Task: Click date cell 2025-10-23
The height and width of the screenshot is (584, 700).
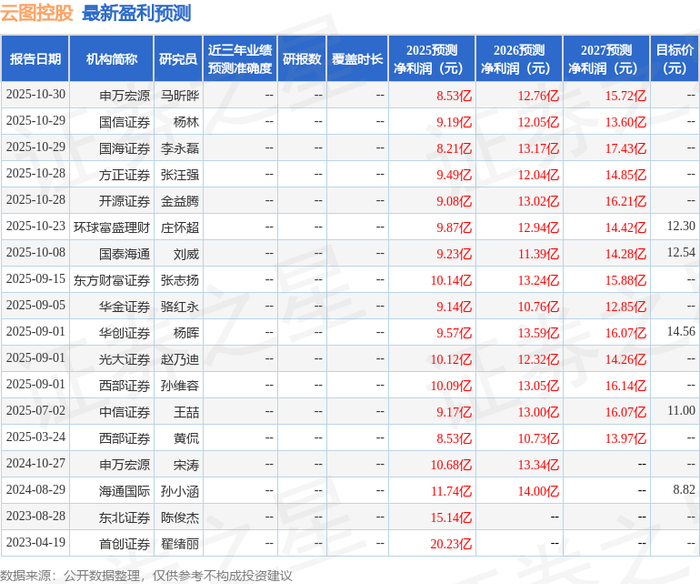Action: (36, 226)
